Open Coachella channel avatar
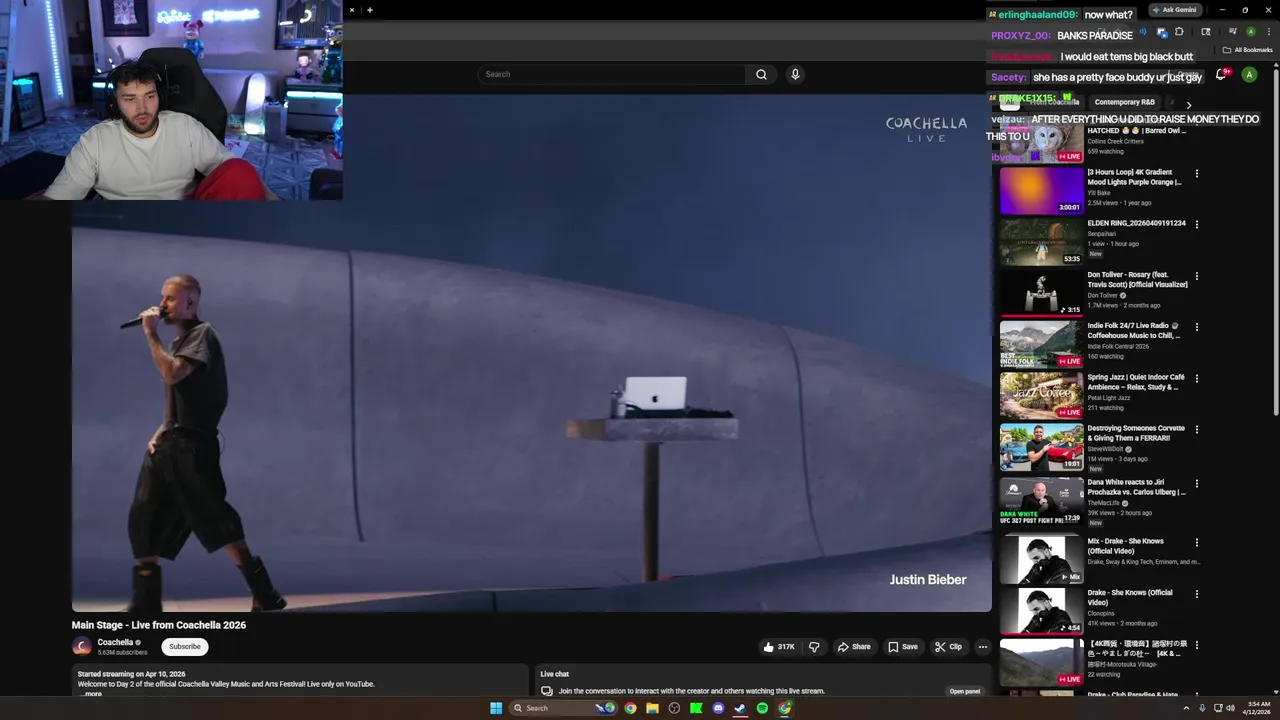1280x720 pixels. click(x=82, y=647)
